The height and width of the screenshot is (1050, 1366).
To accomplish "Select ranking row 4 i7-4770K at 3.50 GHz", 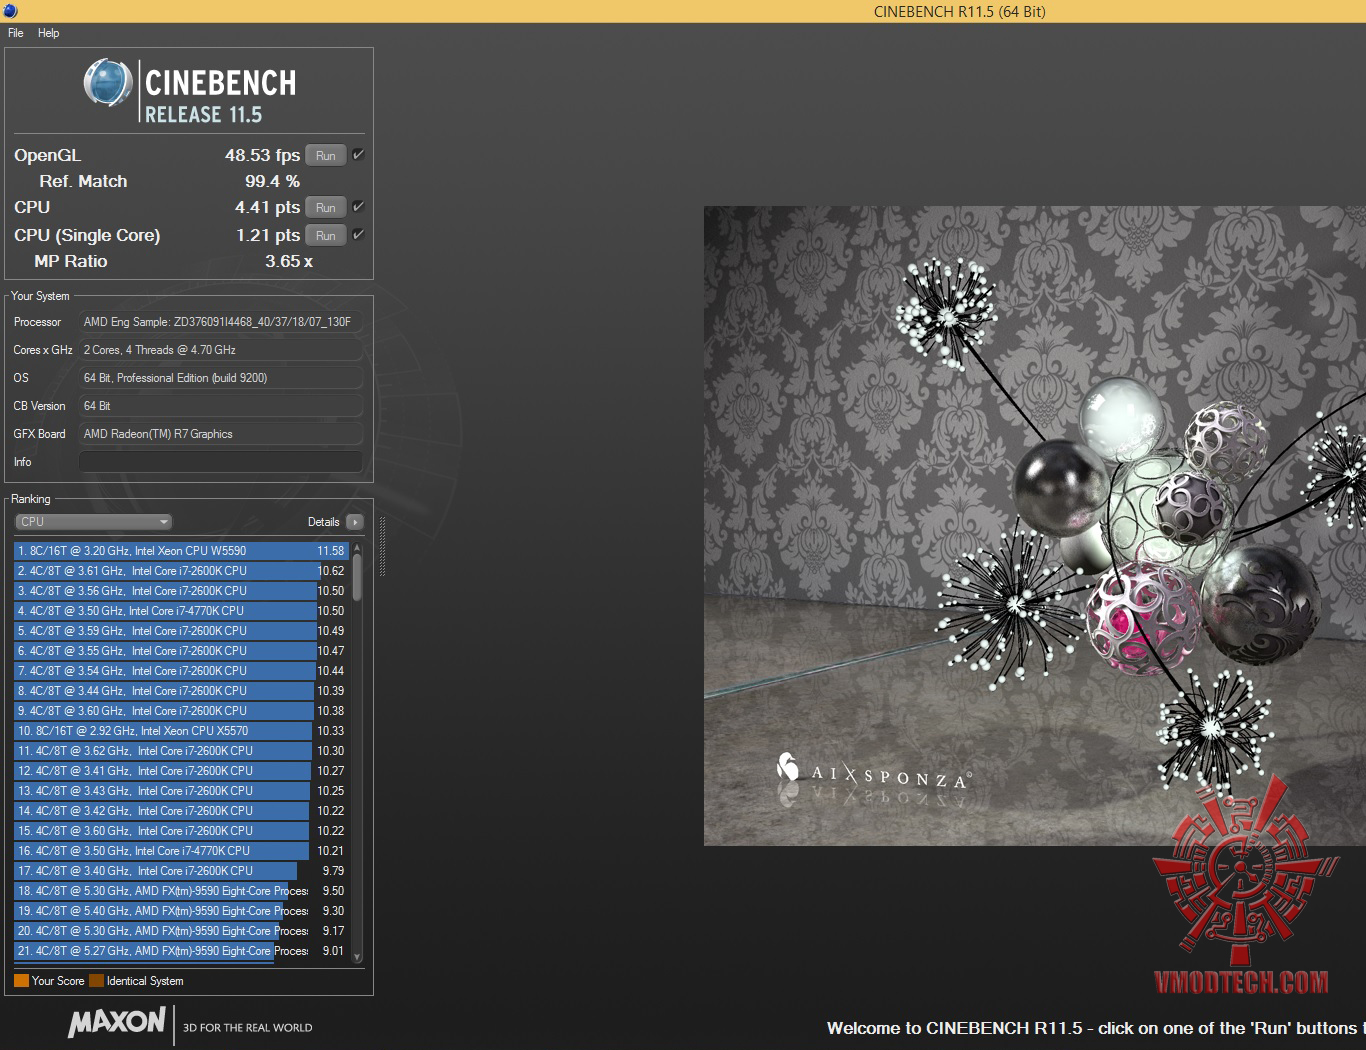I will (x=181, y=611).
